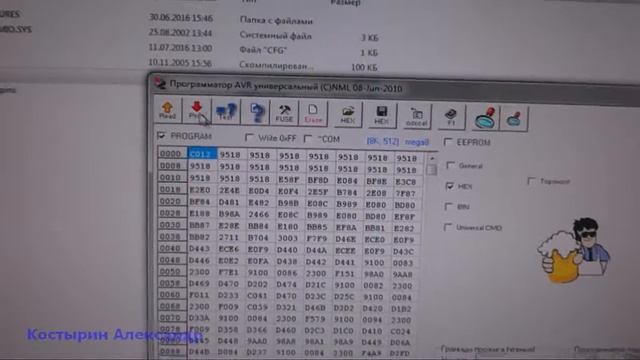Toggle the PROGRAM checkbox
This screenshot has height=360, width=640.
162,135
